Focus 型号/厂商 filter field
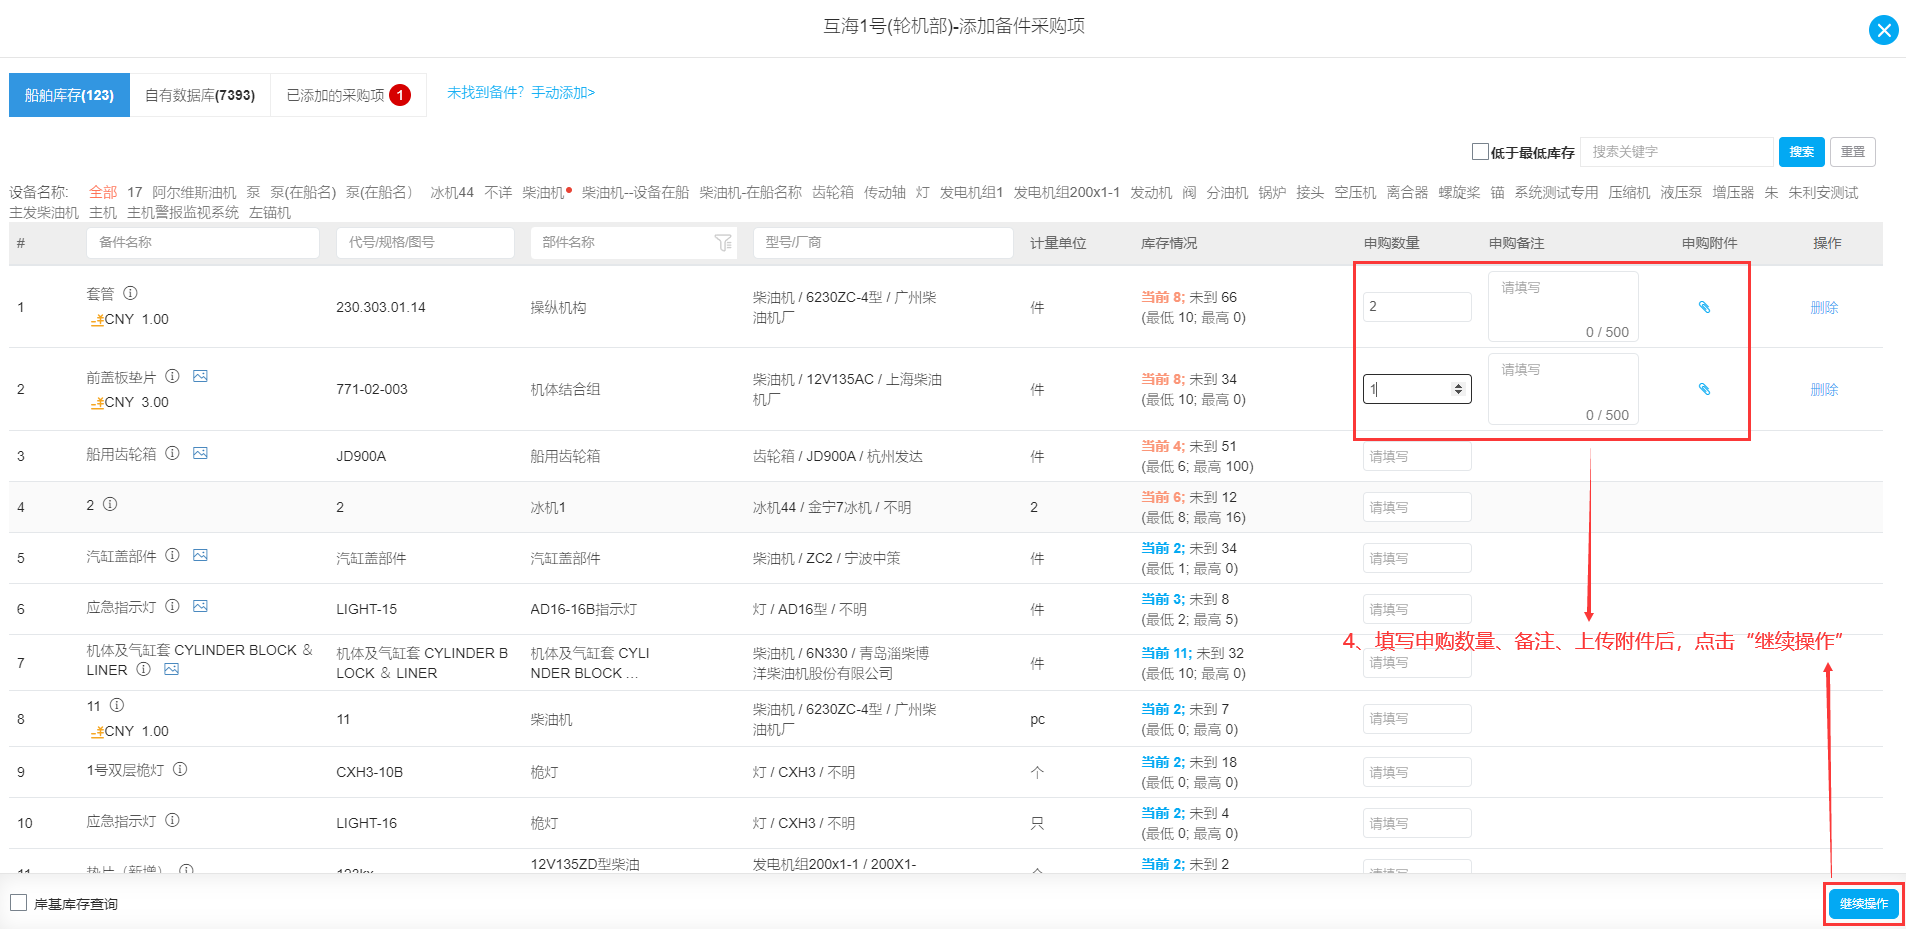The image size is (1906, 929). 883,243
